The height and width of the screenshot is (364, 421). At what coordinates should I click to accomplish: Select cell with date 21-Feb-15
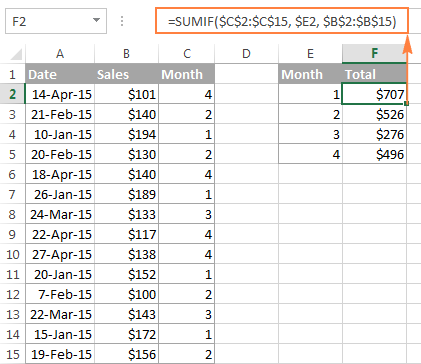(x=60, y=114)
